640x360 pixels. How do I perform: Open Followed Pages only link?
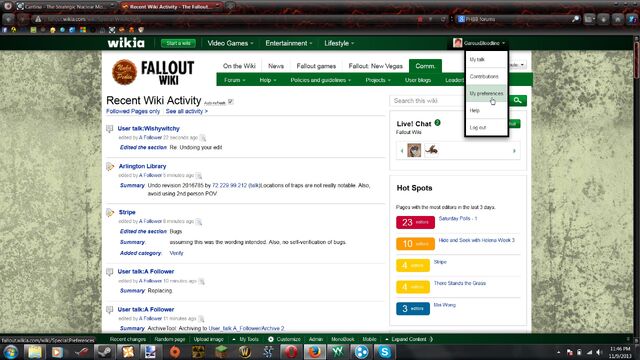click(133, 111)
